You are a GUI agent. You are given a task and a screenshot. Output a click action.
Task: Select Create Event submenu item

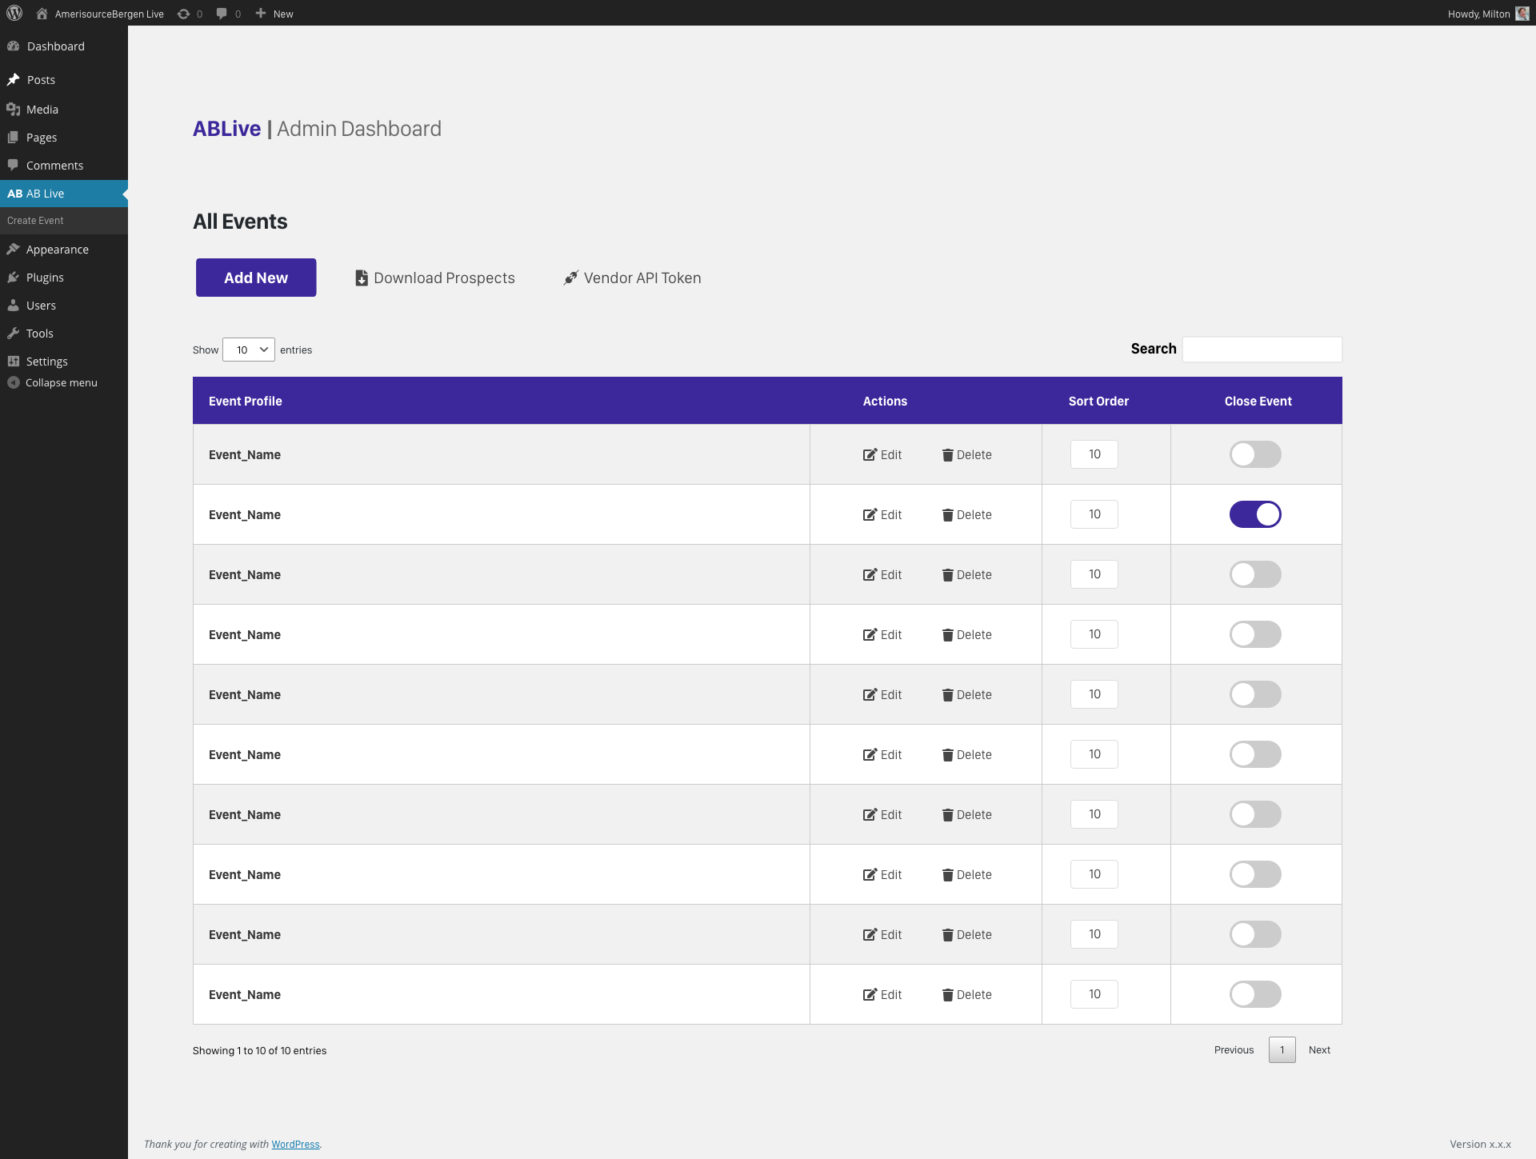point(35,221)
